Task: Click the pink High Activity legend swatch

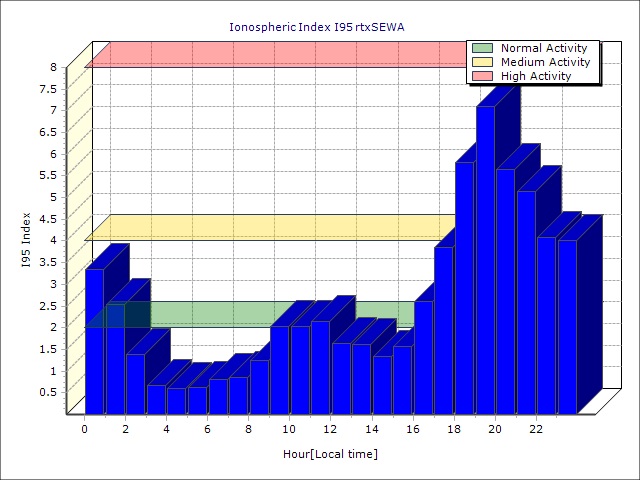Action: 483,76
